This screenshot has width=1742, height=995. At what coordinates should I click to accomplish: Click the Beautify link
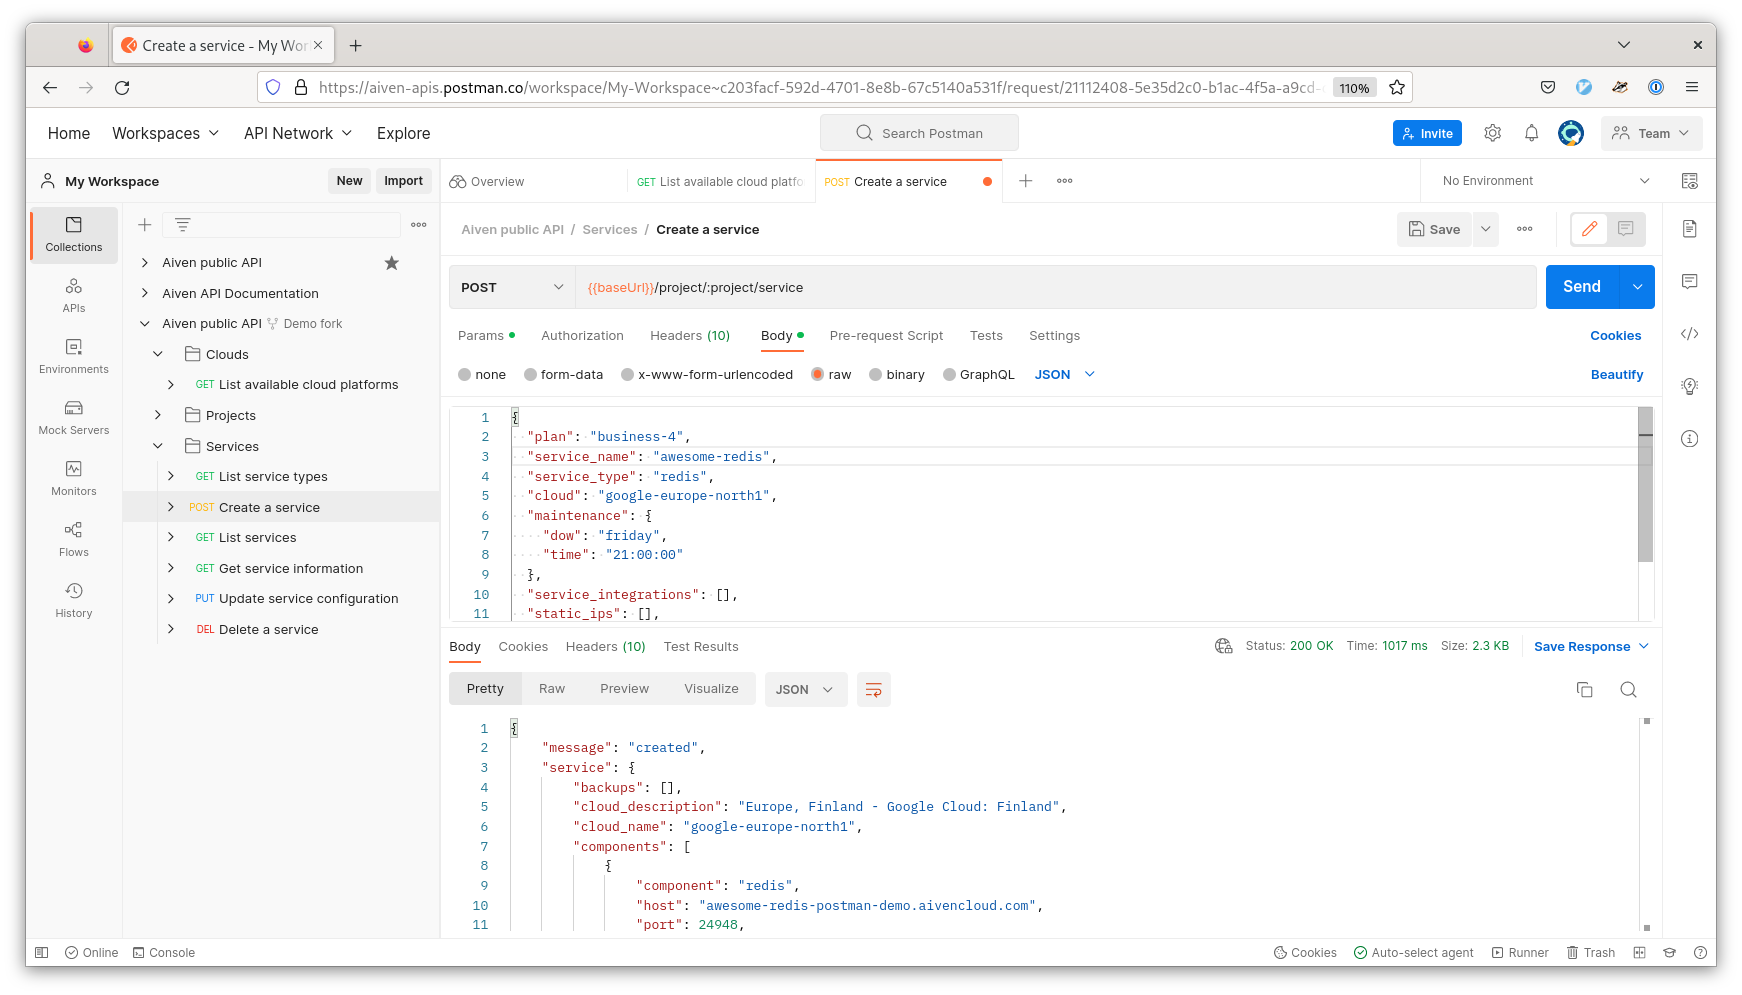[x=1616, y=375]
